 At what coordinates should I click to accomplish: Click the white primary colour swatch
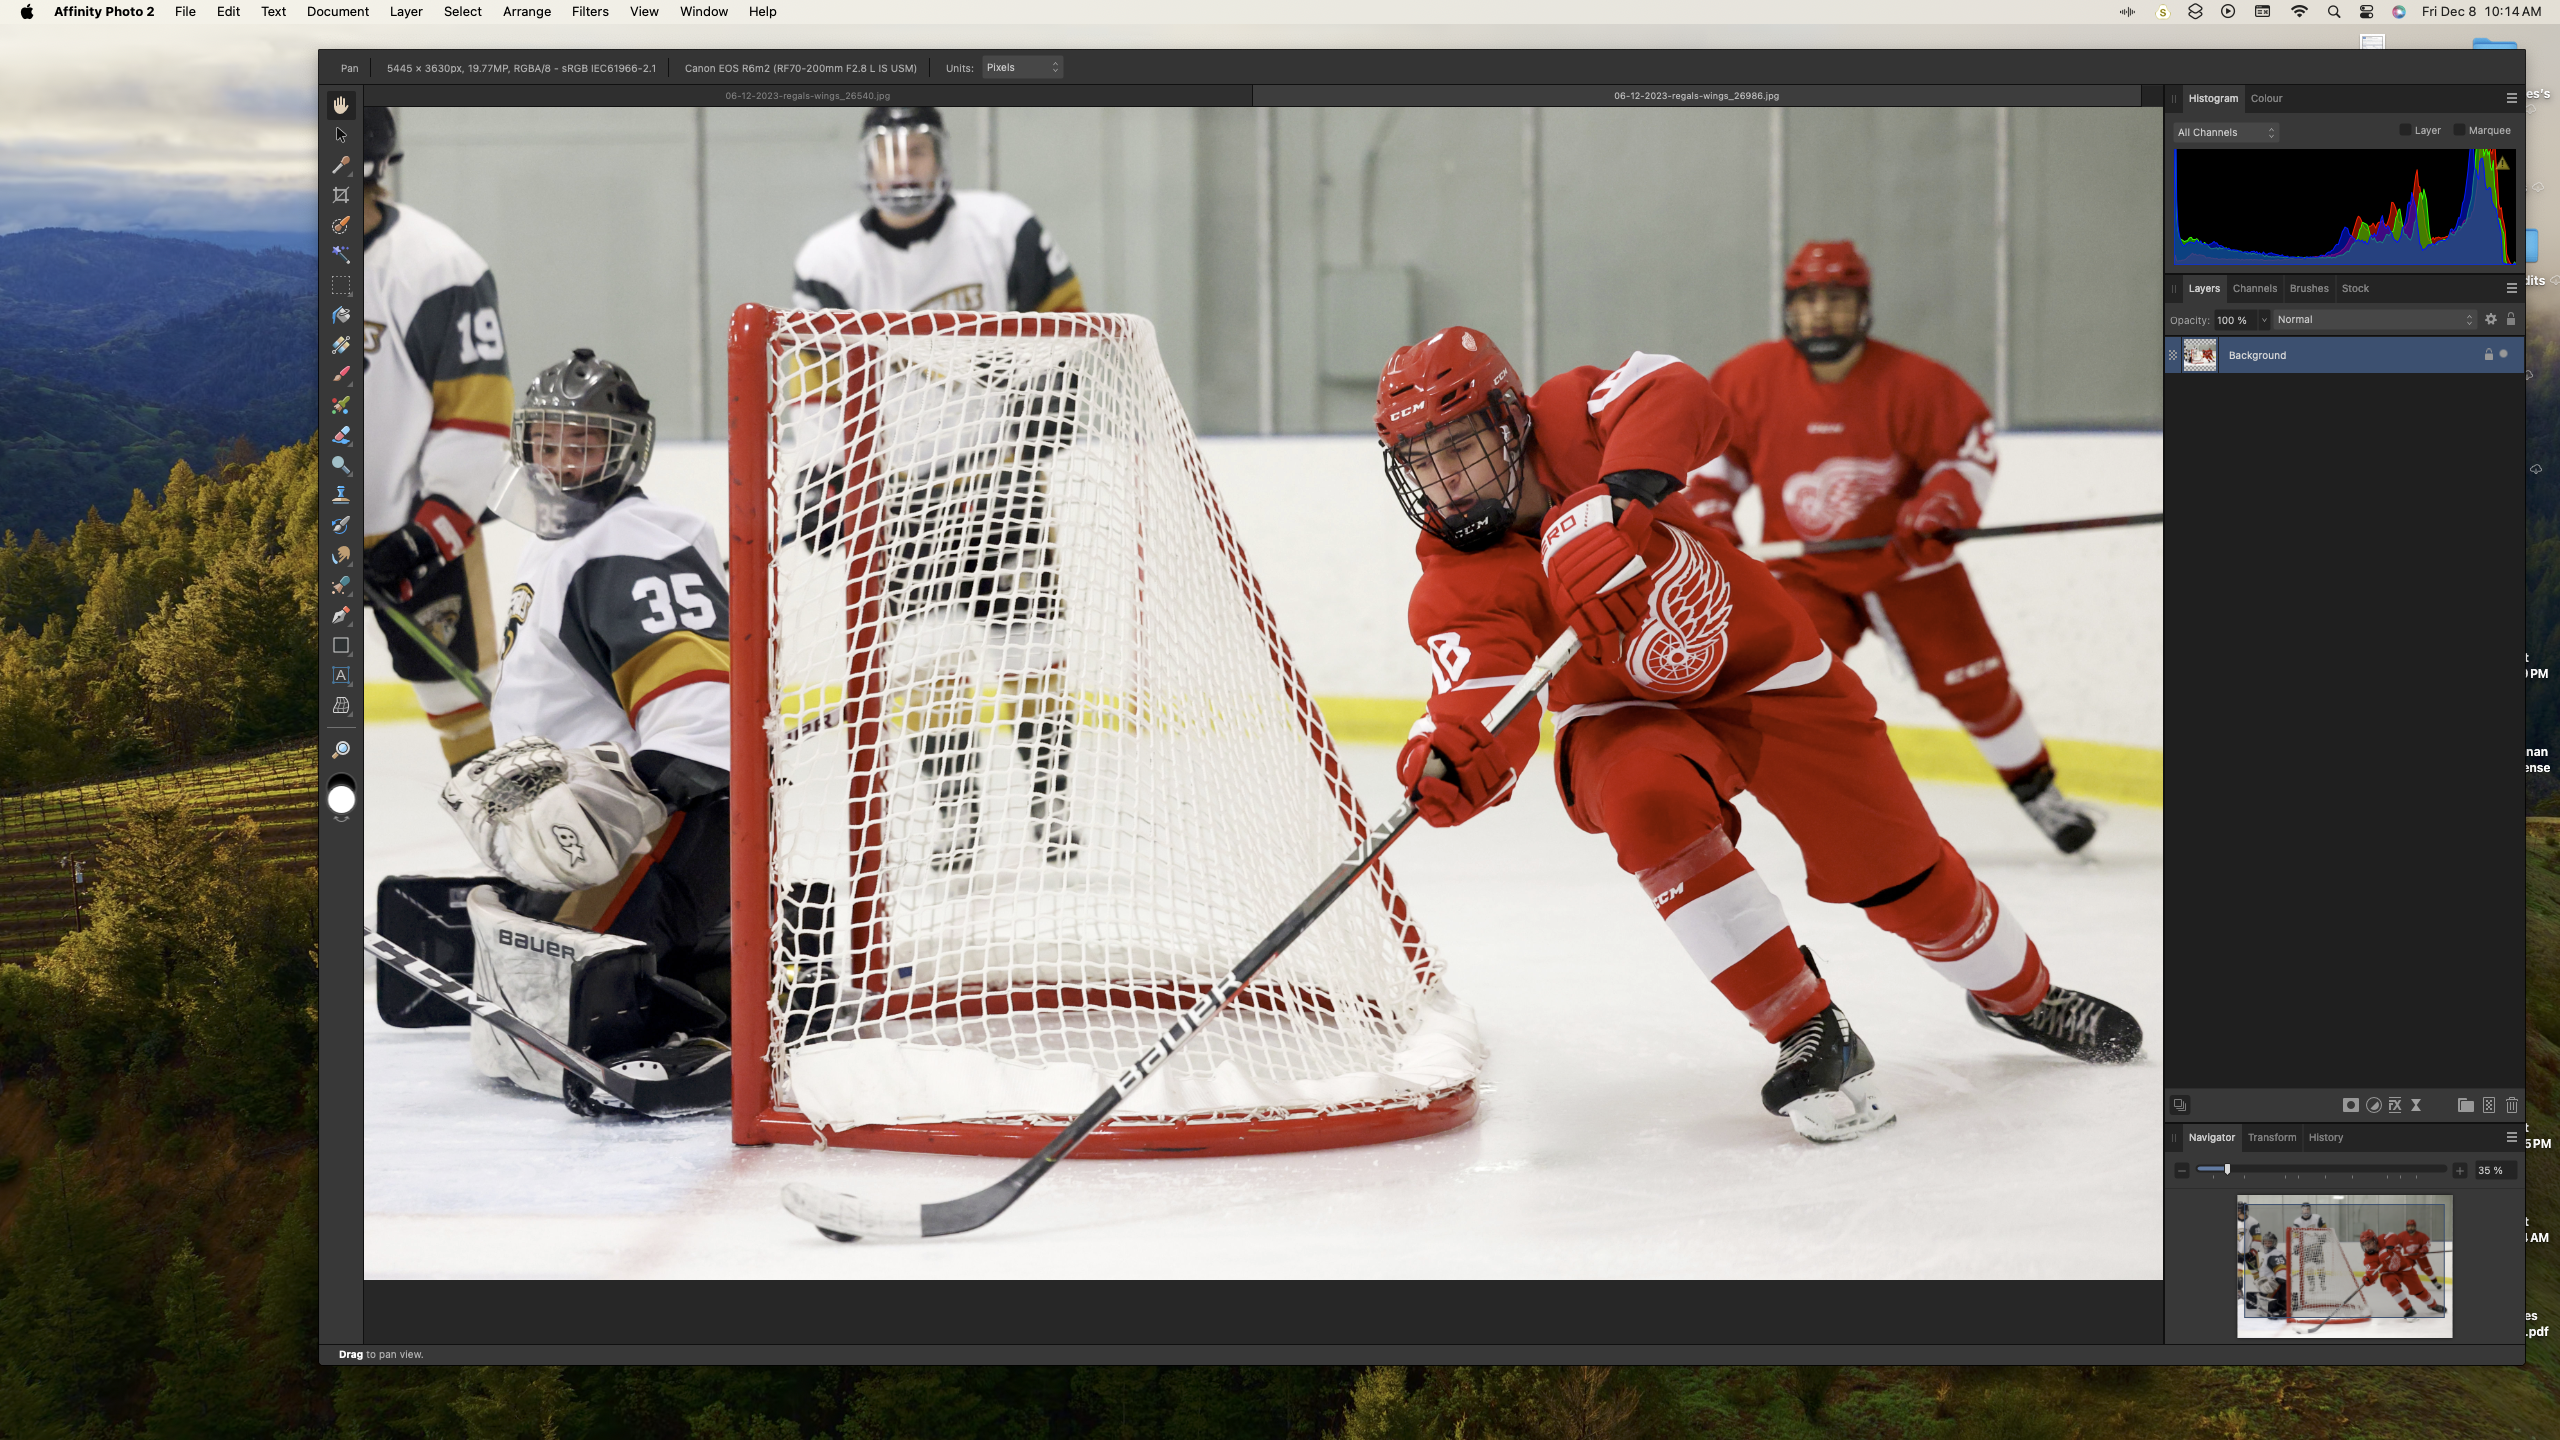pos(341,799)
